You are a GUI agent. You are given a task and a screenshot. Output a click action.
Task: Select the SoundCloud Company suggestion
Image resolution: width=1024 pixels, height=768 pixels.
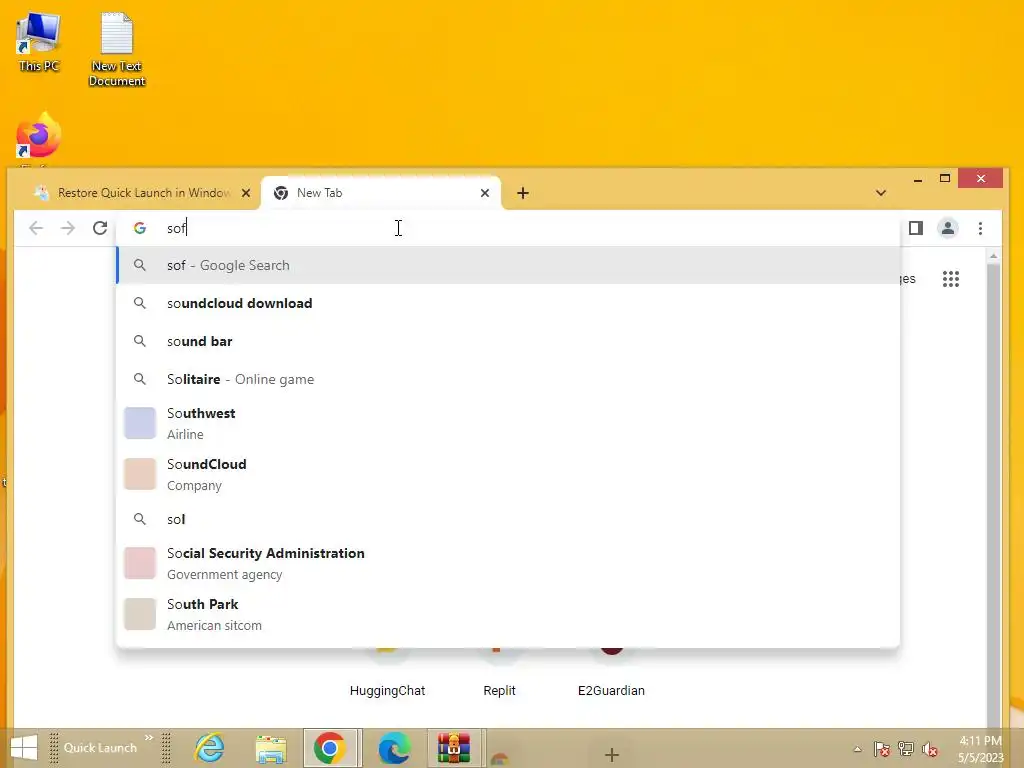click(x=508, y=474)
